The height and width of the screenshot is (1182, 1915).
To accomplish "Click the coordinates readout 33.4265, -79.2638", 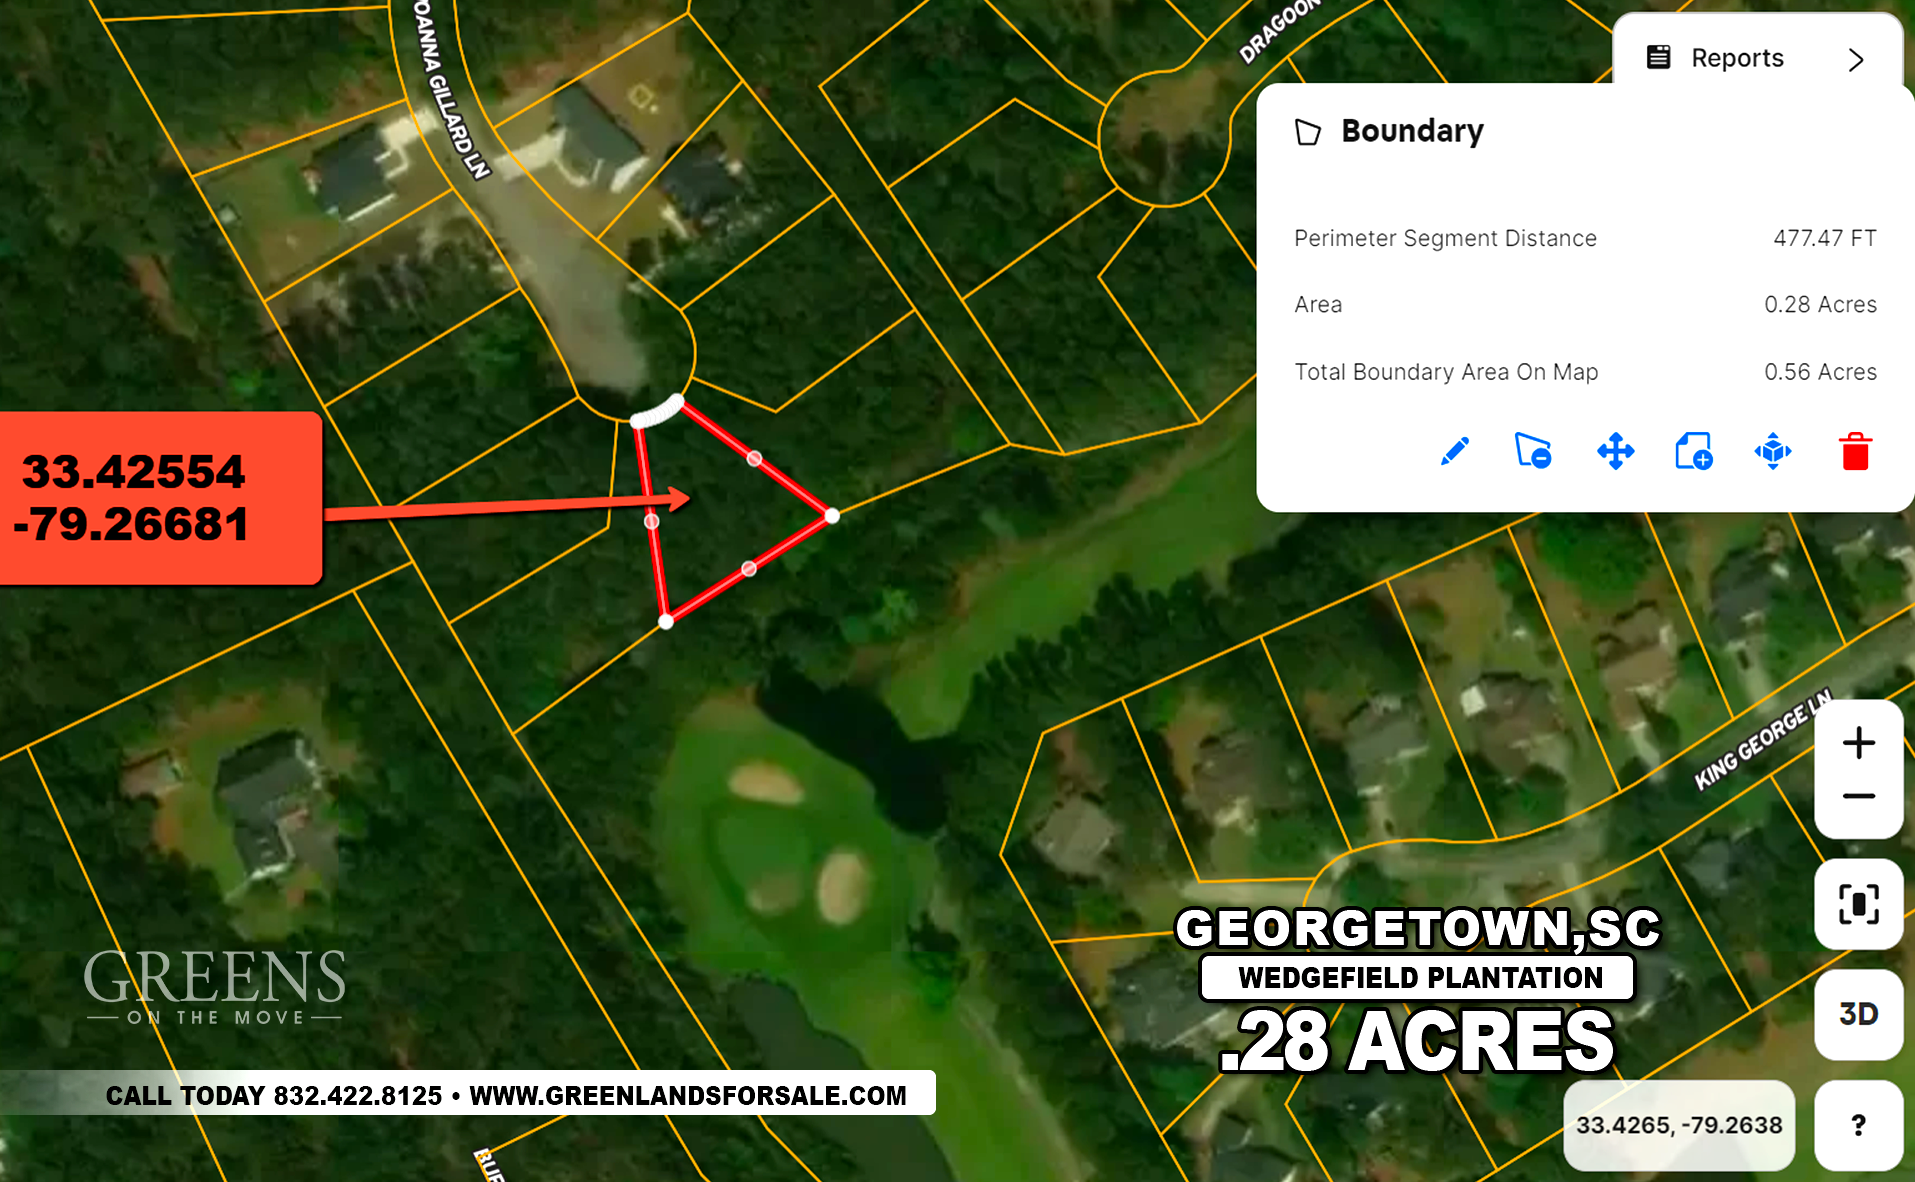I will [x=1679, y=1125].
